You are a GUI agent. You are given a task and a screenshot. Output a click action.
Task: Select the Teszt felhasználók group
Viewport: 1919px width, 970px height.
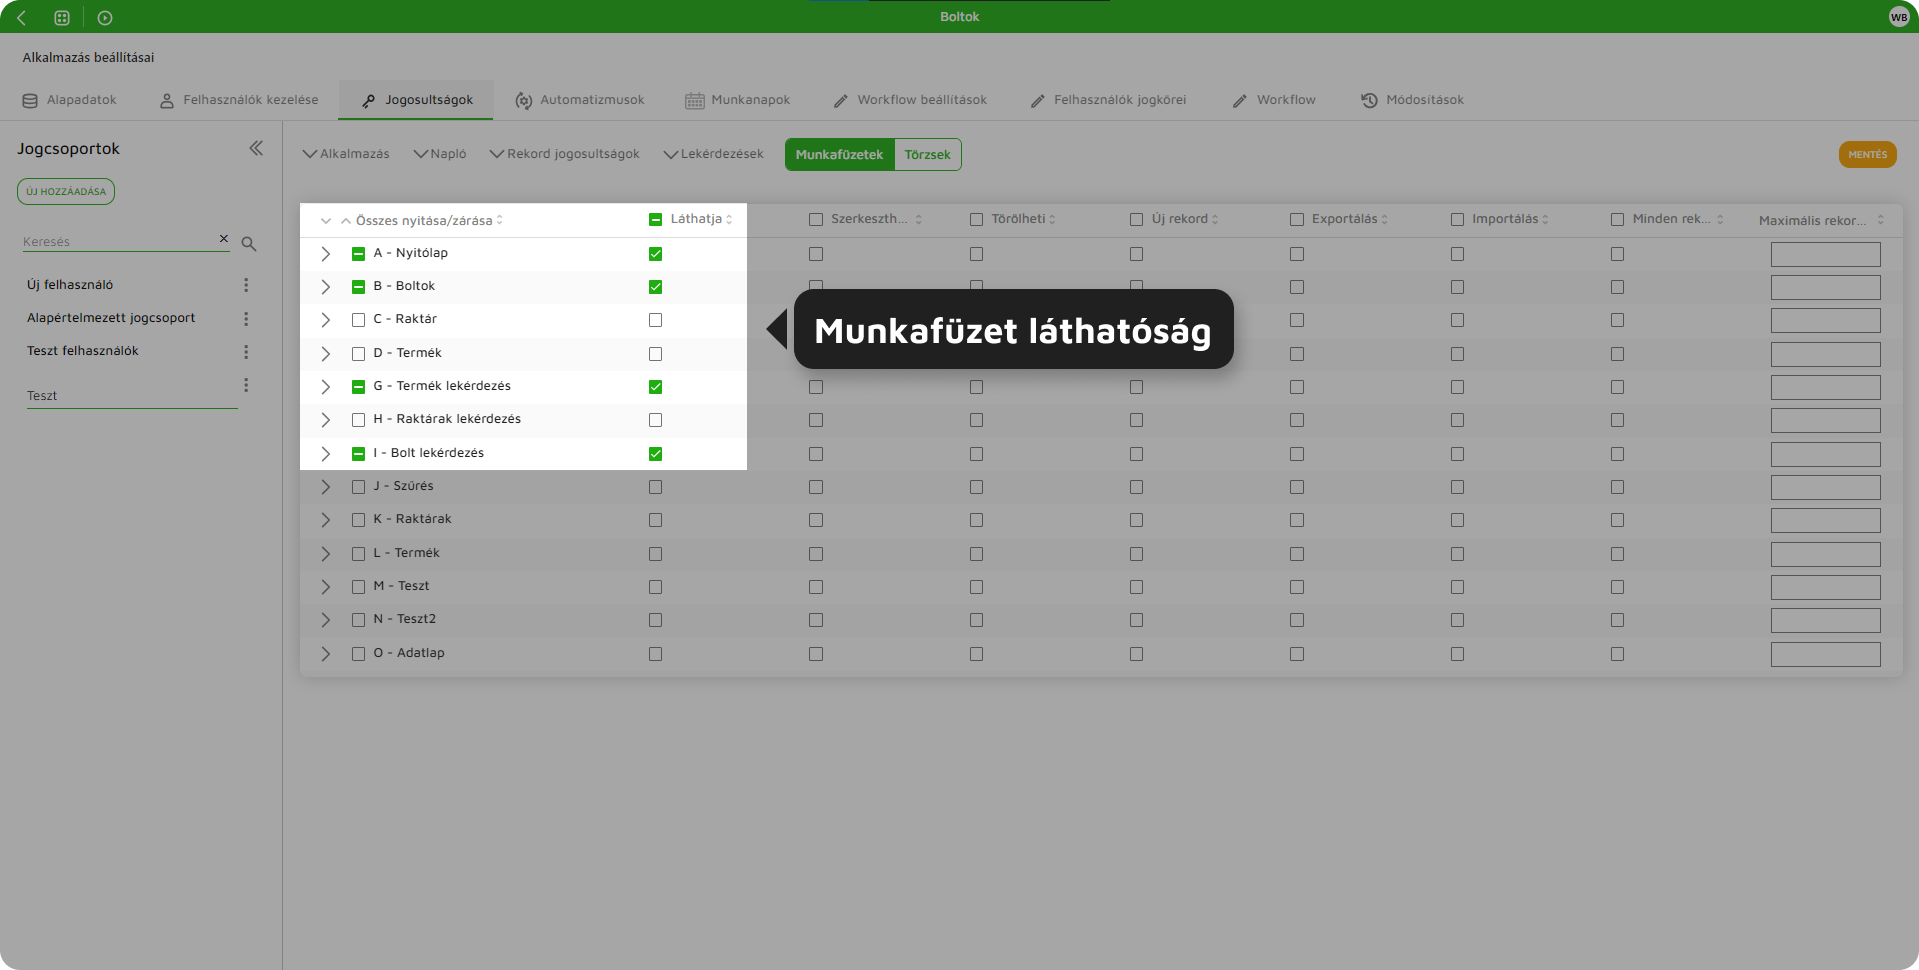[x=83, y=351]
